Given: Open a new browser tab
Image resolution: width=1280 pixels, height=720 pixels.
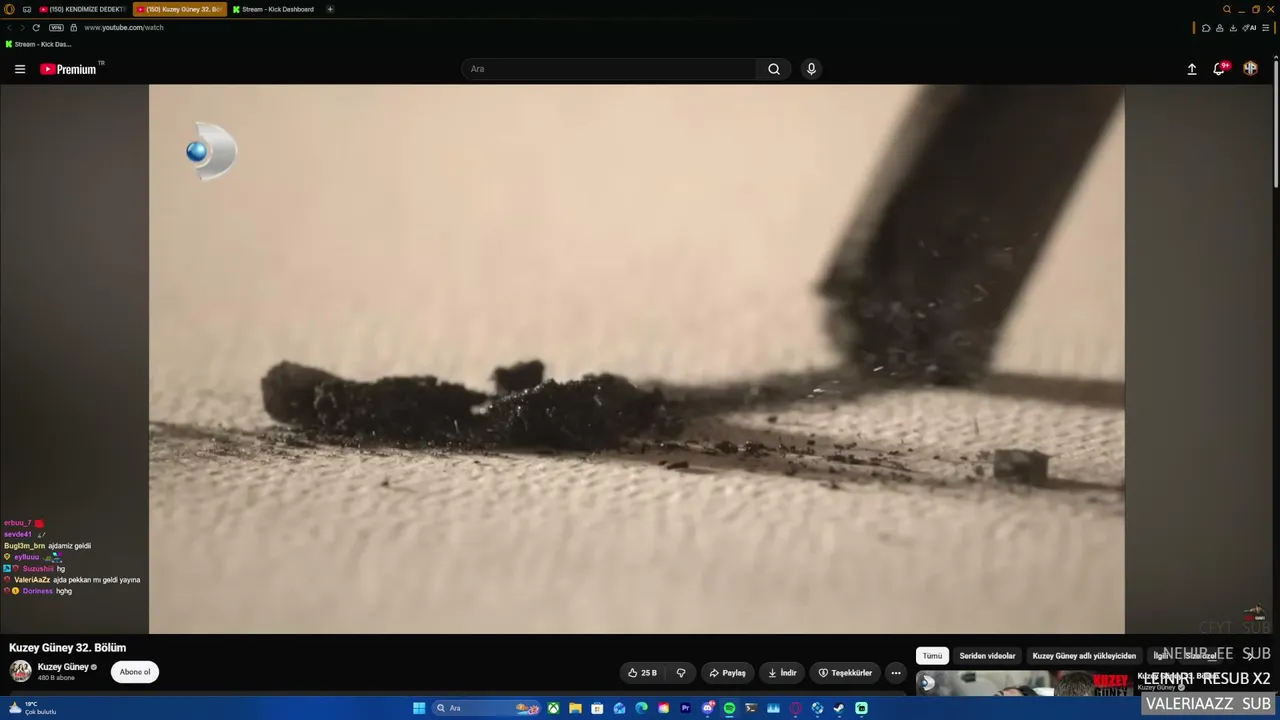Looking at the screenshot, I should 330,9.
